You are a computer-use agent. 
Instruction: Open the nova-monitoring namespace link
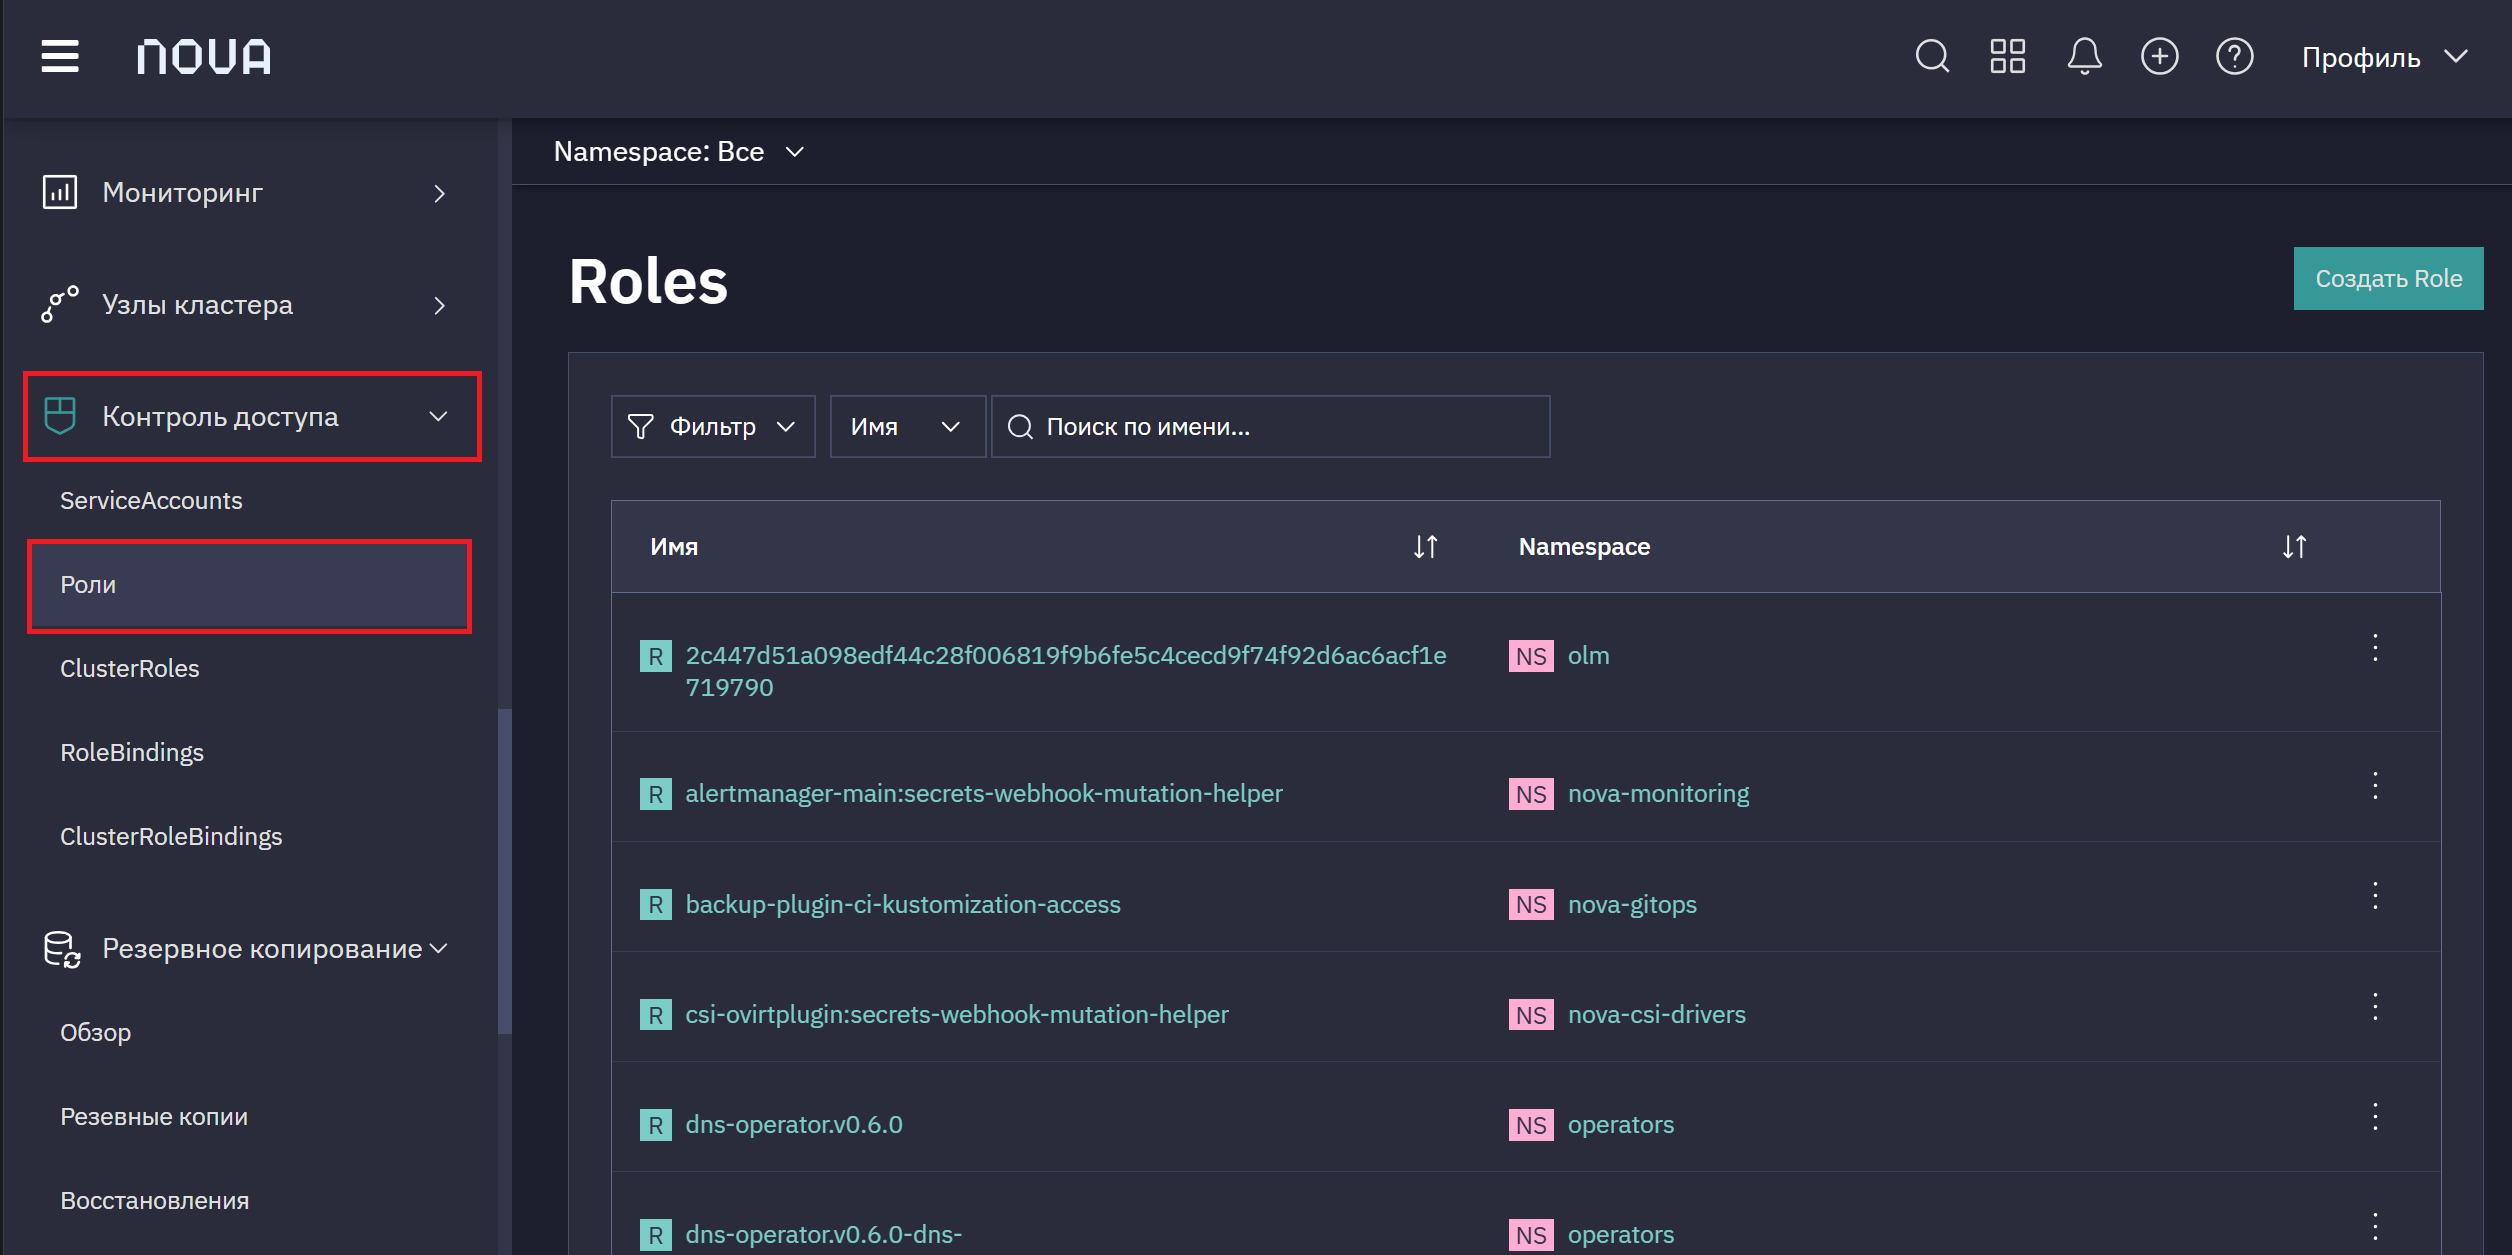click(x=1658, y=794)
